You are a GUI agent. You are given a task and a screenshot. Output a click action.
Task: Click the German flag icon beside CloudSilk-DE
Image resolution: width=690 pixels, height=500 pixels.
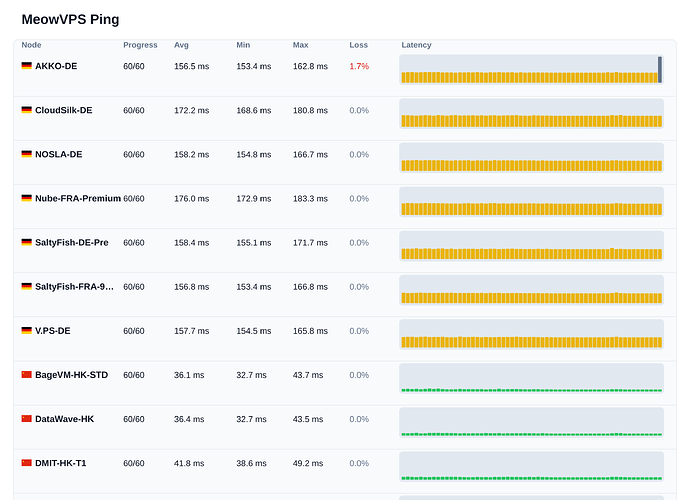click(26, 110)
